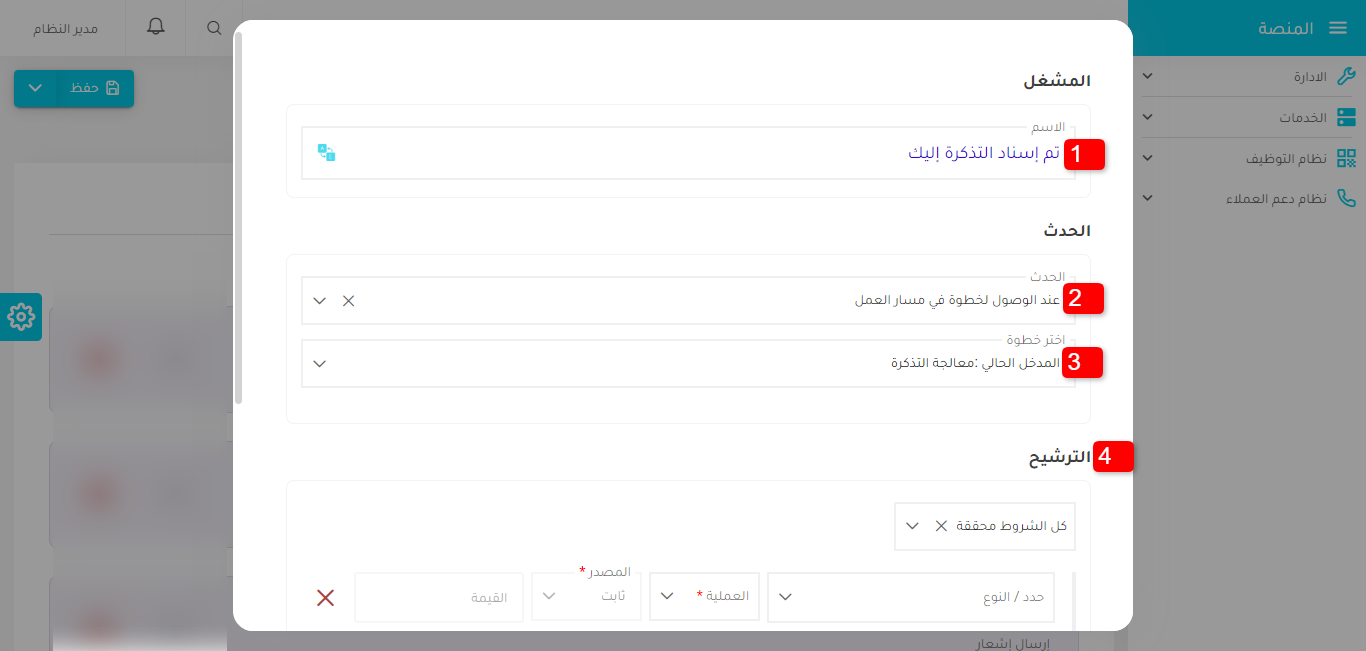Open notifications with the bell icon

click(155, 27)
